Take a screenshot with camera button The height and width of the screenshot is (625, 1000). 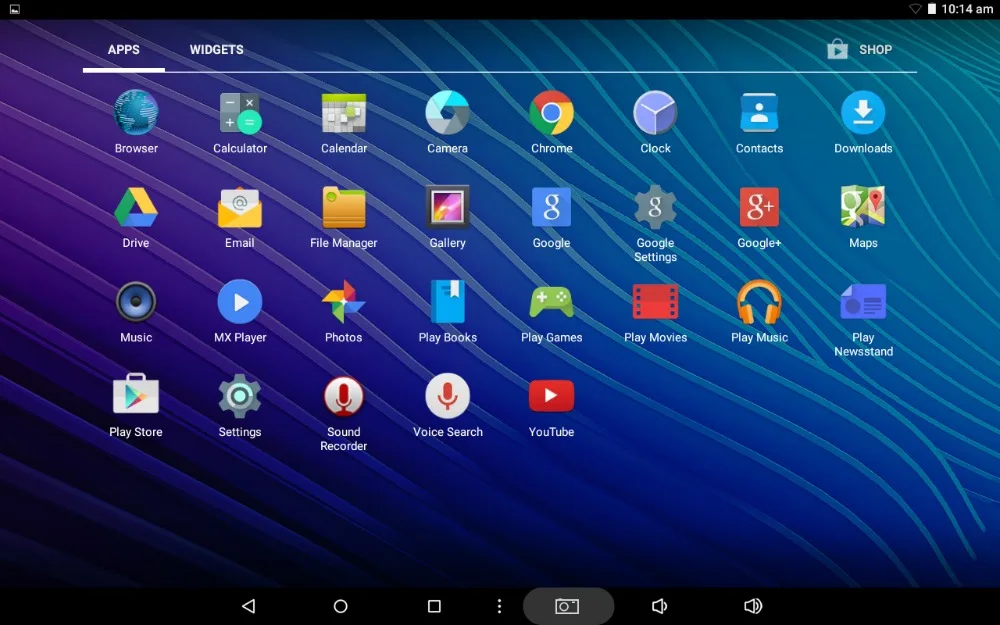(x=567, y=606)
